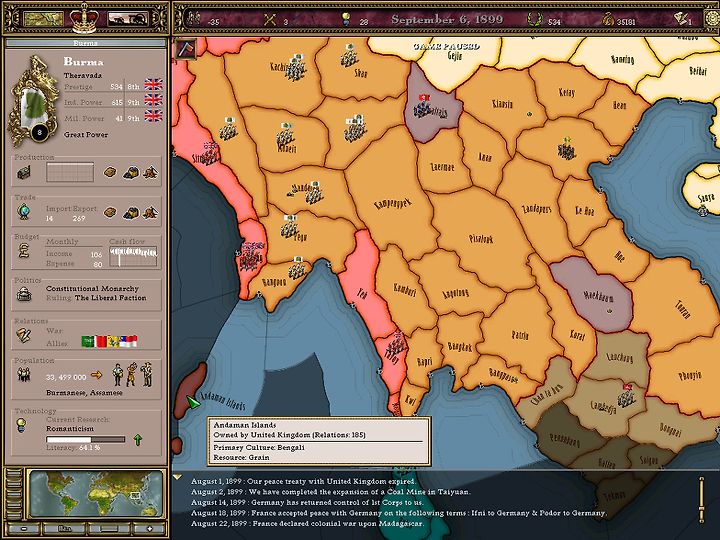This screenshot has width=720, height=540.
Task: Click the Burma title bar of side panel
Action: (85, 43)
